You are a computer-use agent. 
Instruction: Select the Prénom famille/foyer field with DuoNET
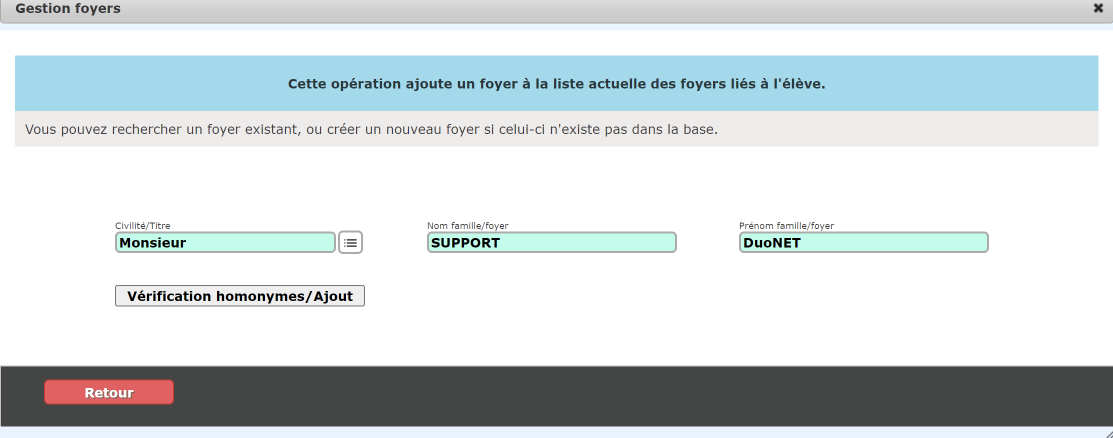tap(863, 242)
